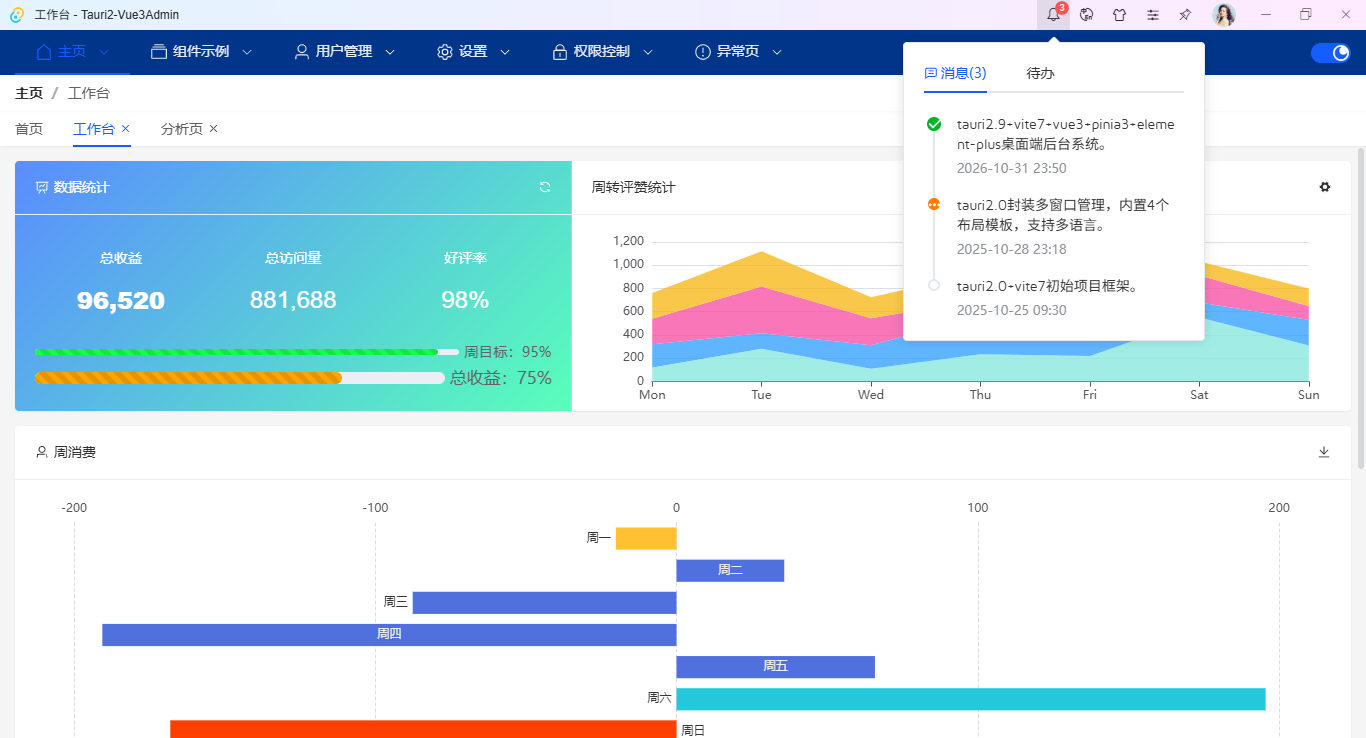Click the gear icon on 周转评赞统计
This screenshot has height=738, width=1366.
pyautogui.click(x=1325, y=187)
